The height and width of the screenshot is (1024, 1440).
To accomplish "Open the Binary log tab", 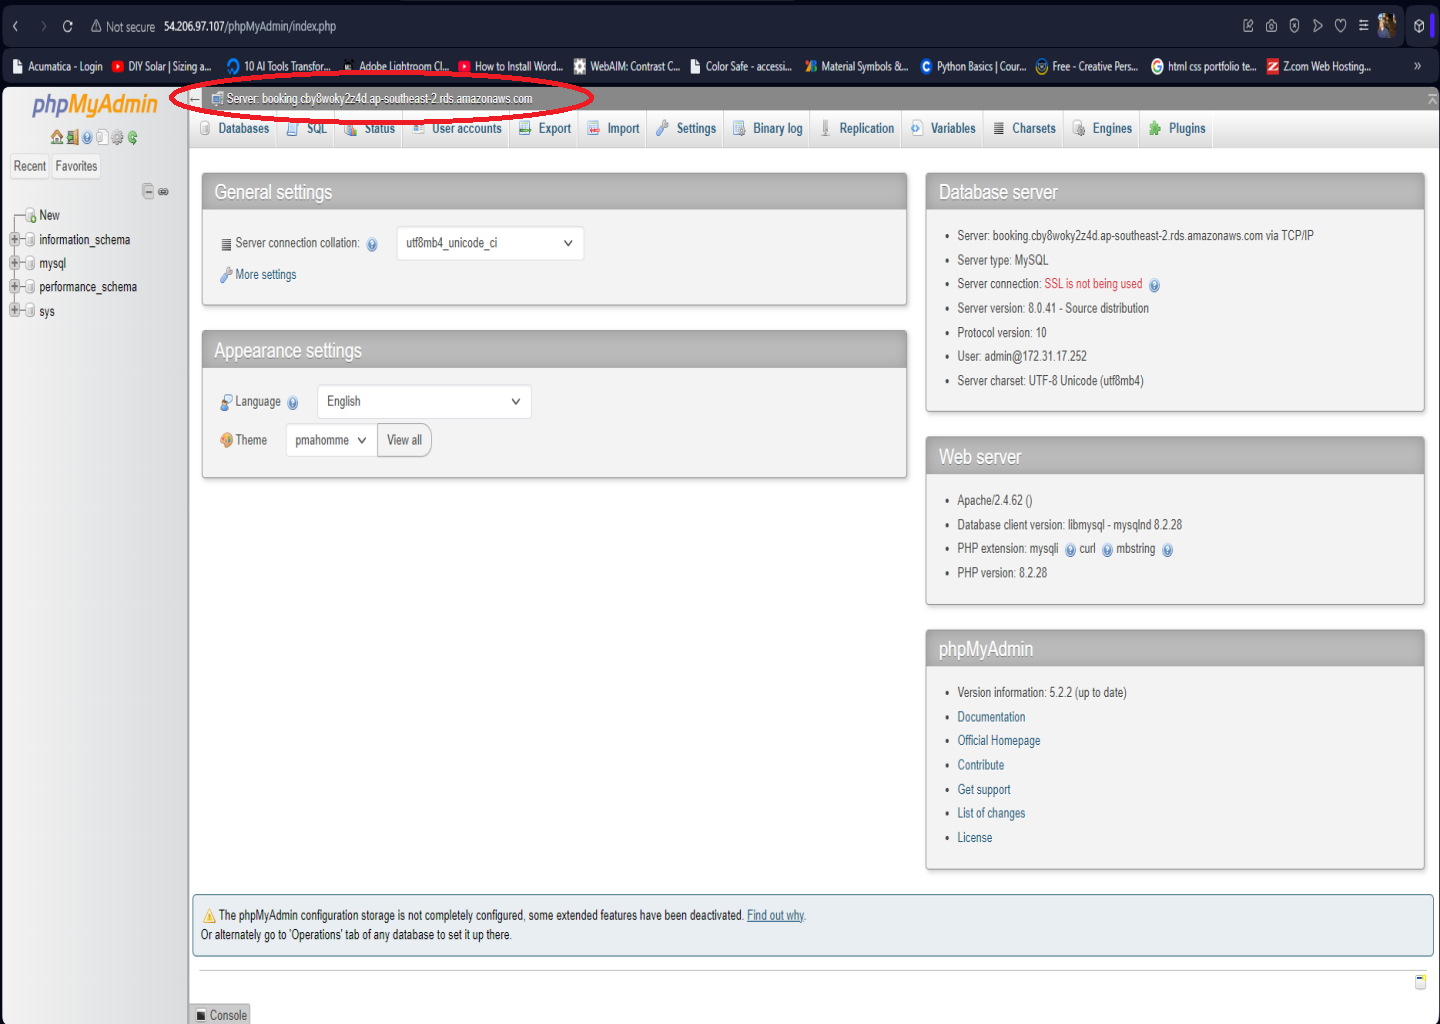I will click(x=768, y=129).
